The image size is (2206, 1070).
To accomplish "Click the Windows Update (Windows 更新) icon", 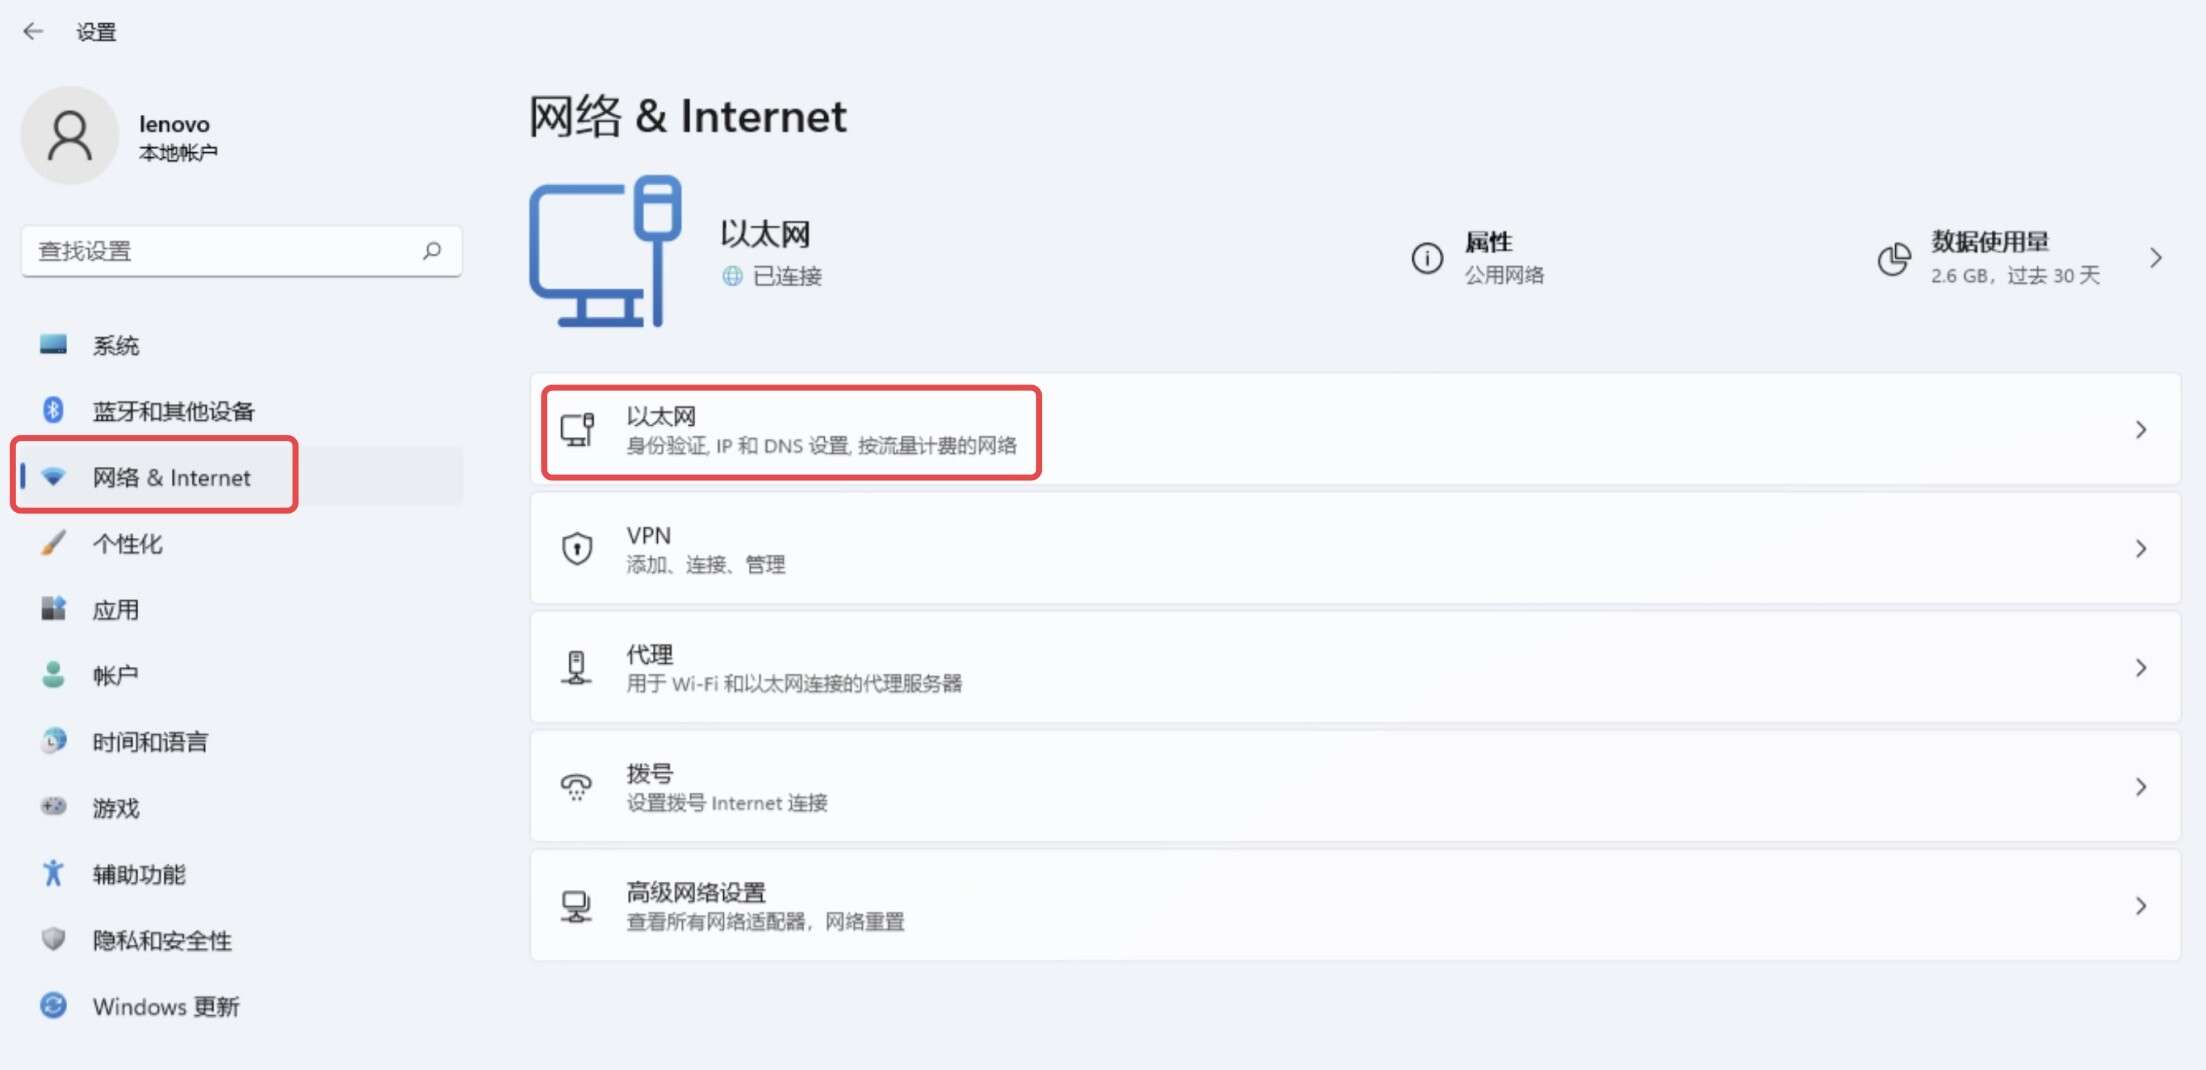I will (x=52, y=1006).
